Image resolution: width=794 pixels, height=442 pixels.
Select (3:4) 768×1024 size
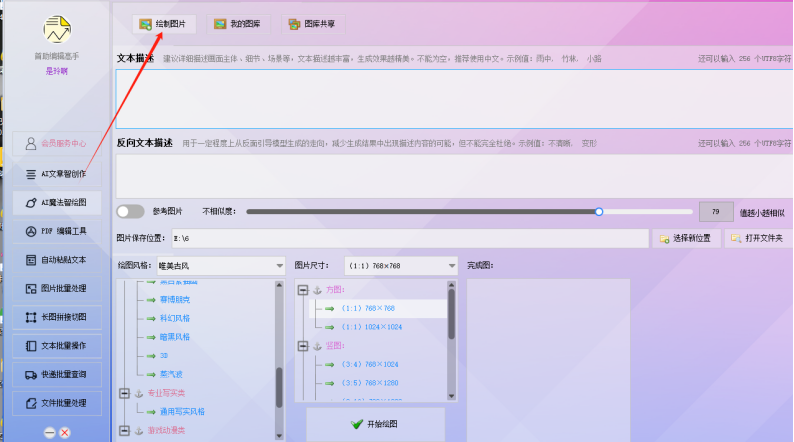click(x=371, y=365)
